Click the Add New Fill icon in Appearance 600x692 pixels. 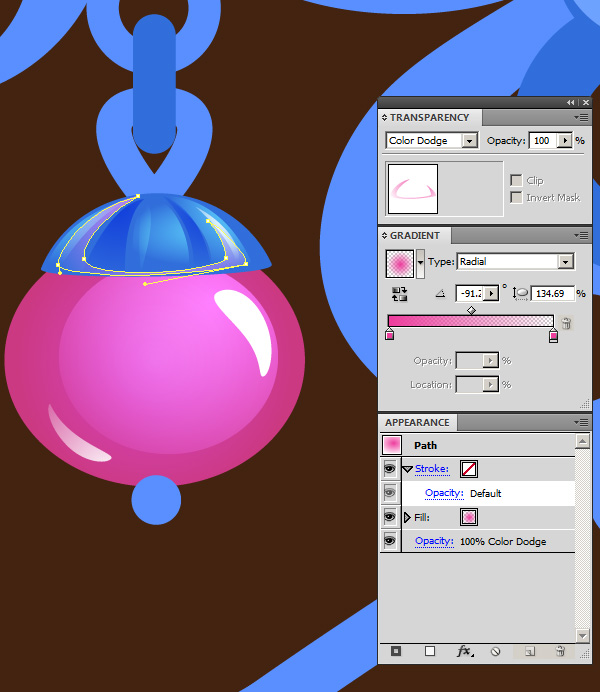click(430, 651)
